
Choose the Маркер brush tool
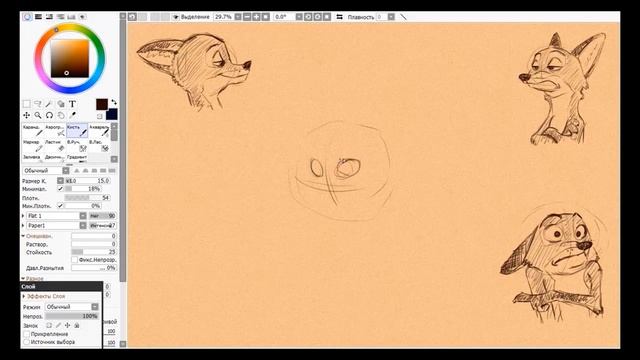point(33,145)
